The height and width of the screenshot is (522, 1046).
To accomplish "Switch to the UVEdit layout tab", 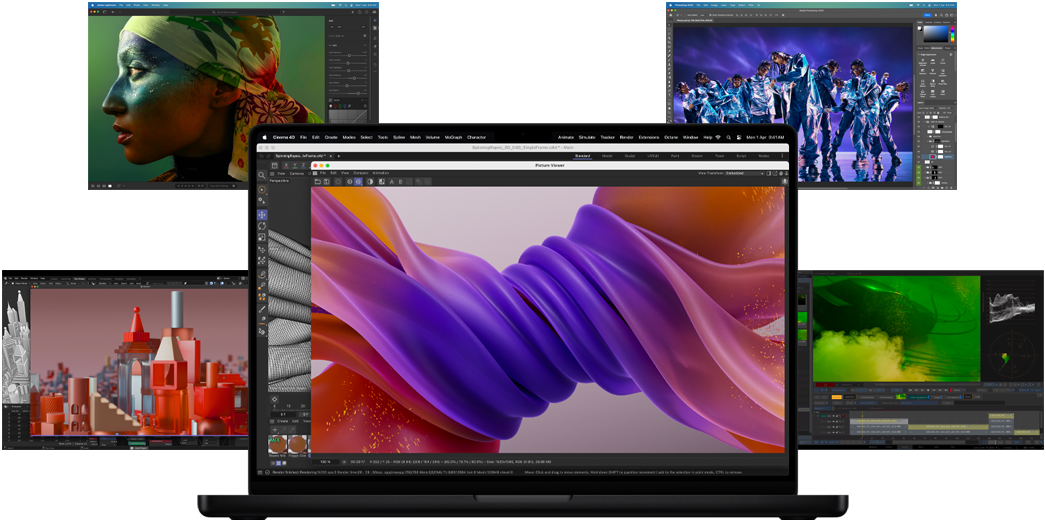I will tap(653, 156).
